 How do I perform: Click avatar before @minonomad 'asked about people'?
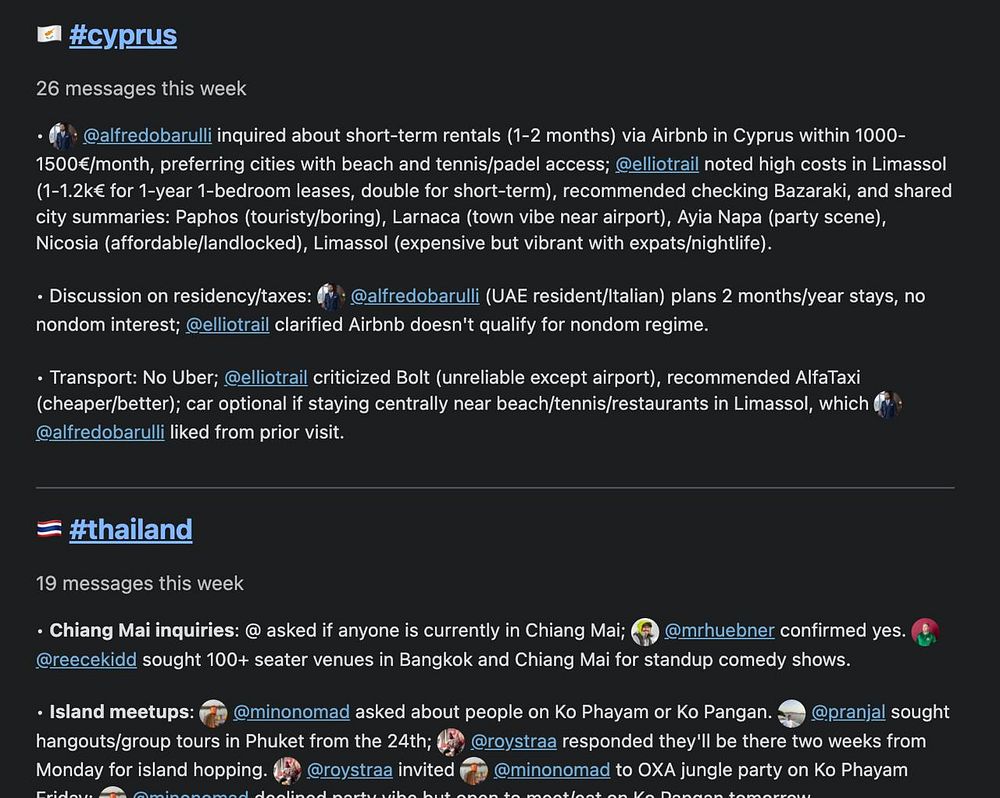(213, 712)
